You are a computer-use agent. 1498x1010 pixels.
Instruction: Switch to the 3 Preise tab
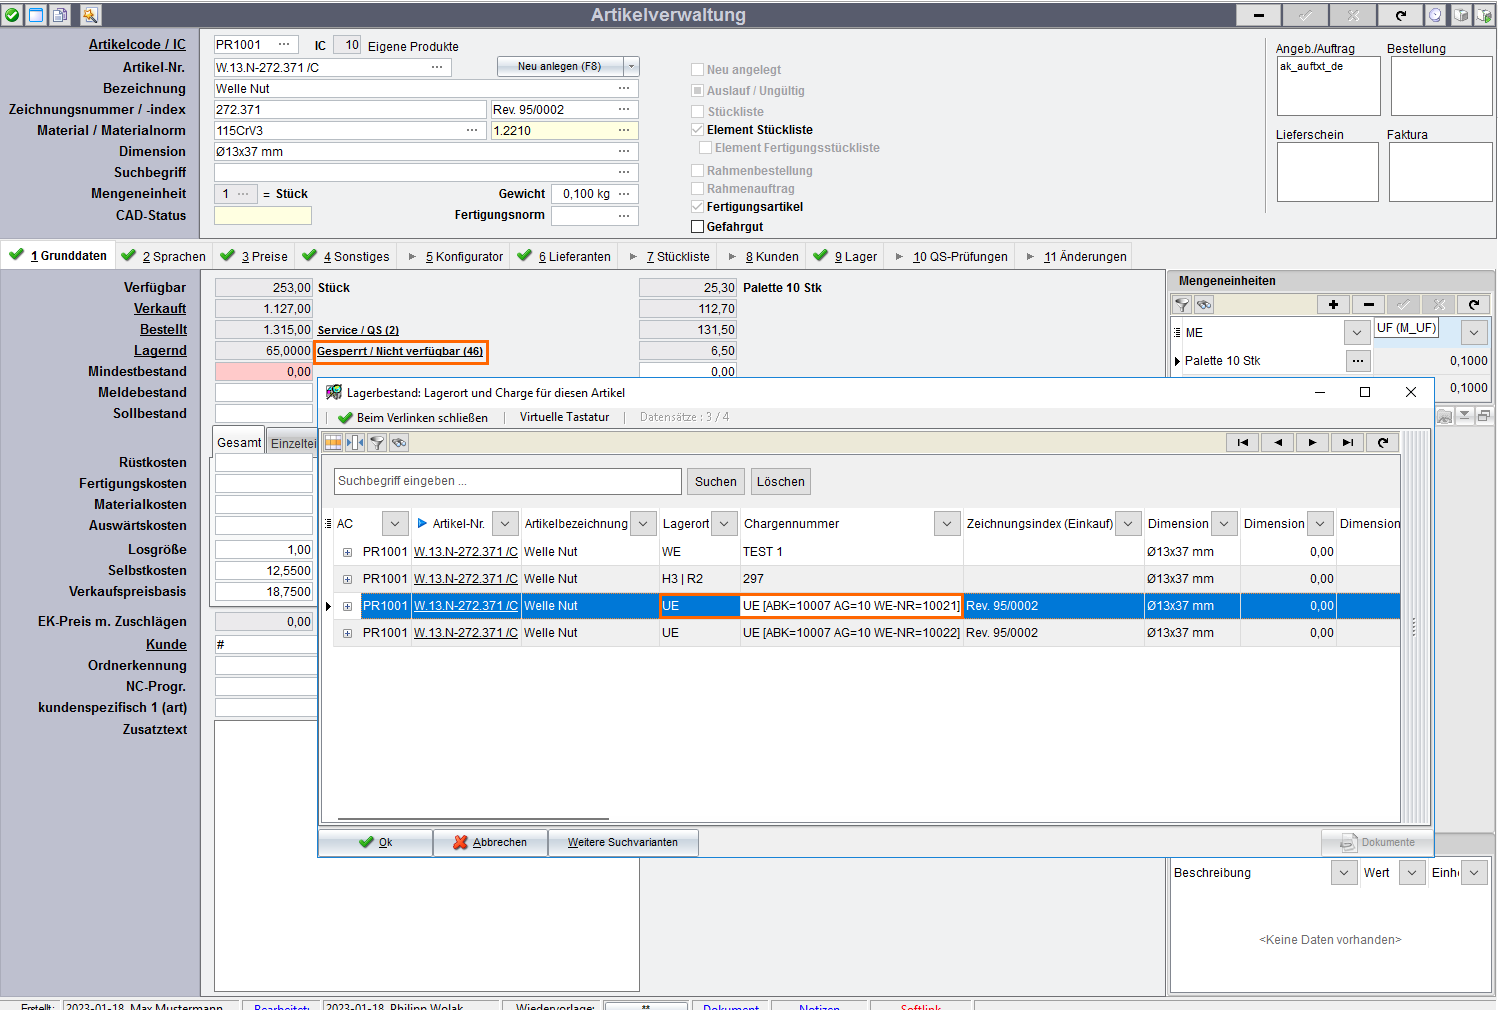click(254, 256)
